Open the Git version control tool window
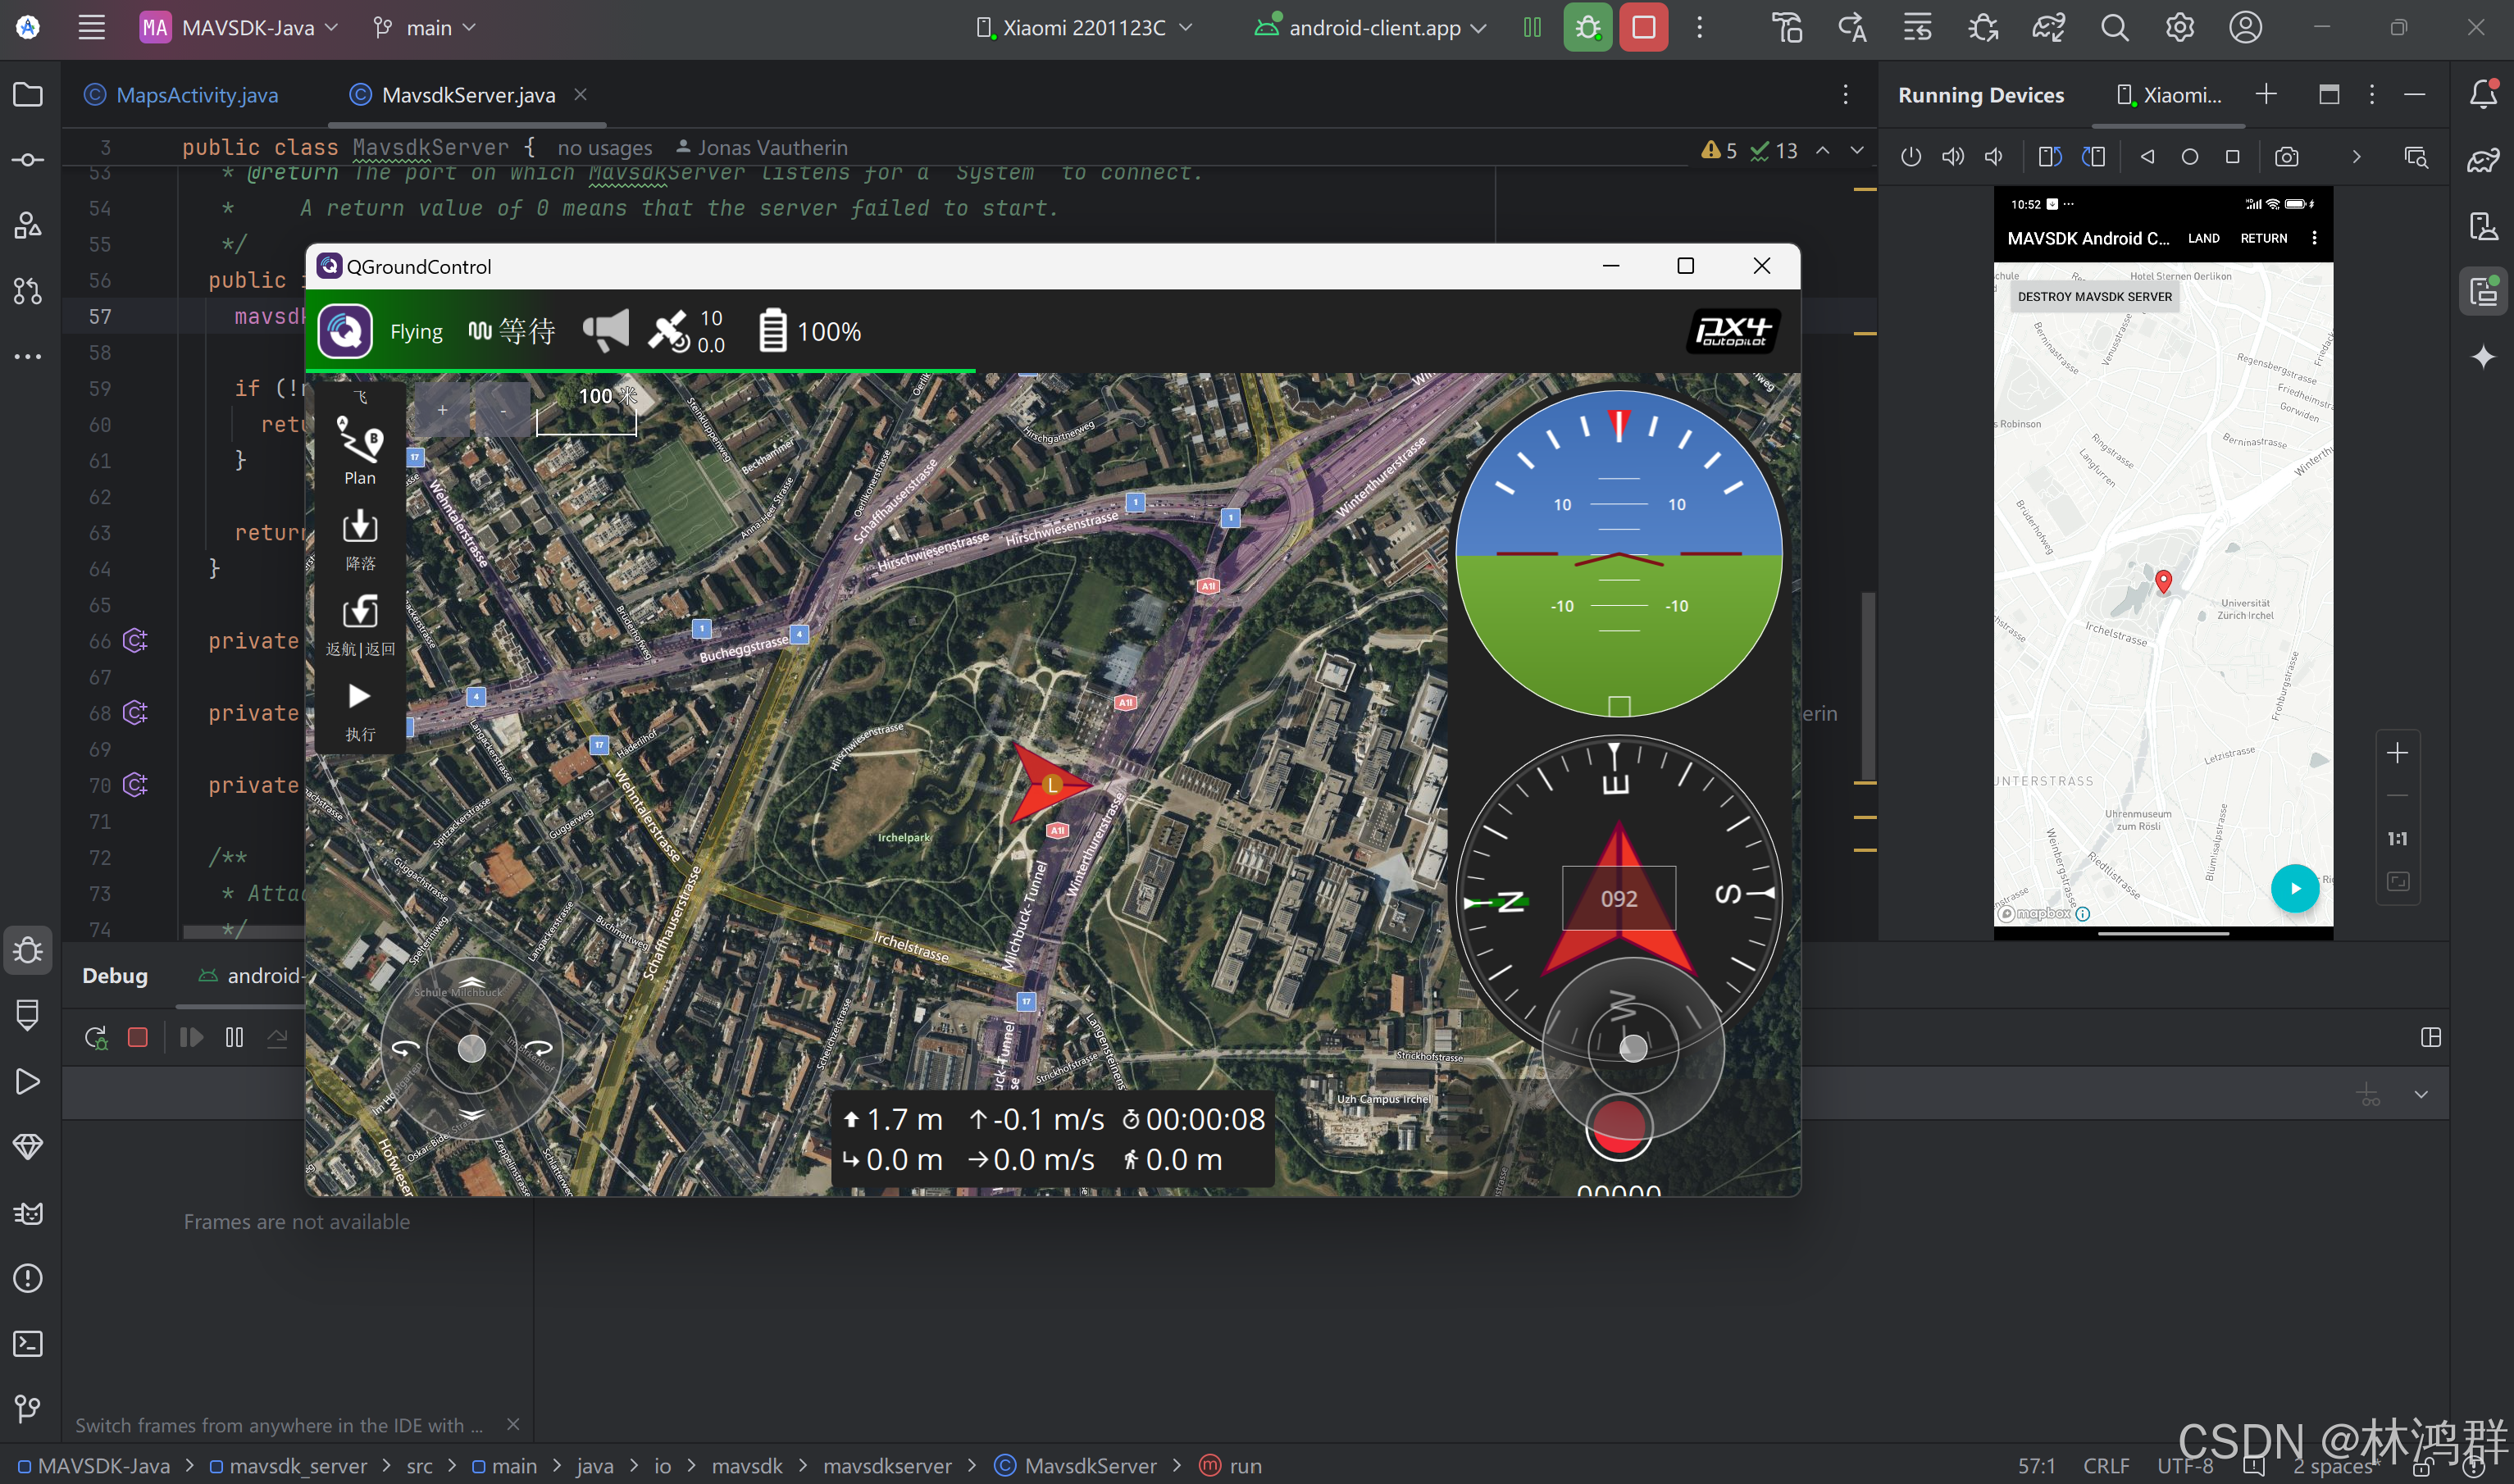 (28, 1408)
